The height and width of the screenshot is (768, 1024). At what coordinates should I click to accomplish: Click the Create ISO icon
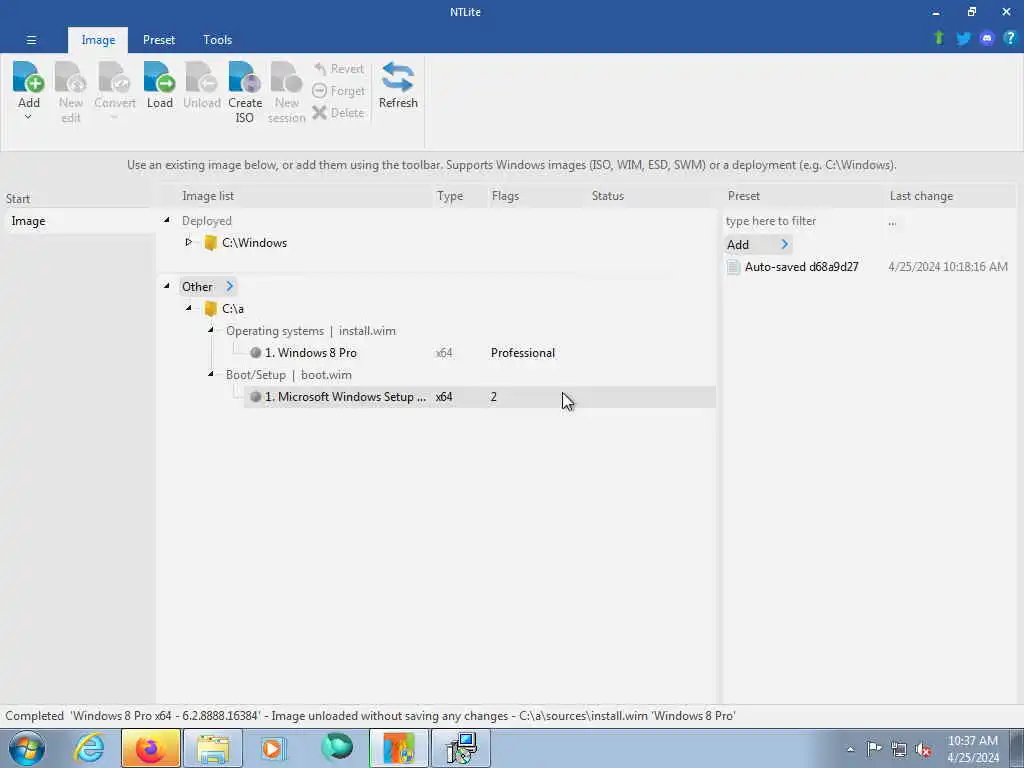tap(245, 77)
